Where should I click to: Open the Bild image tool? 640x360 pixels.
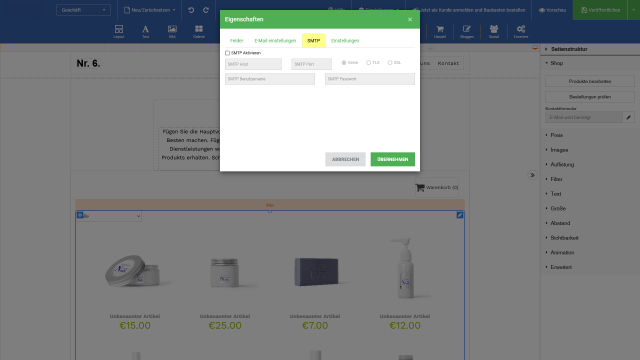point(172,31)
